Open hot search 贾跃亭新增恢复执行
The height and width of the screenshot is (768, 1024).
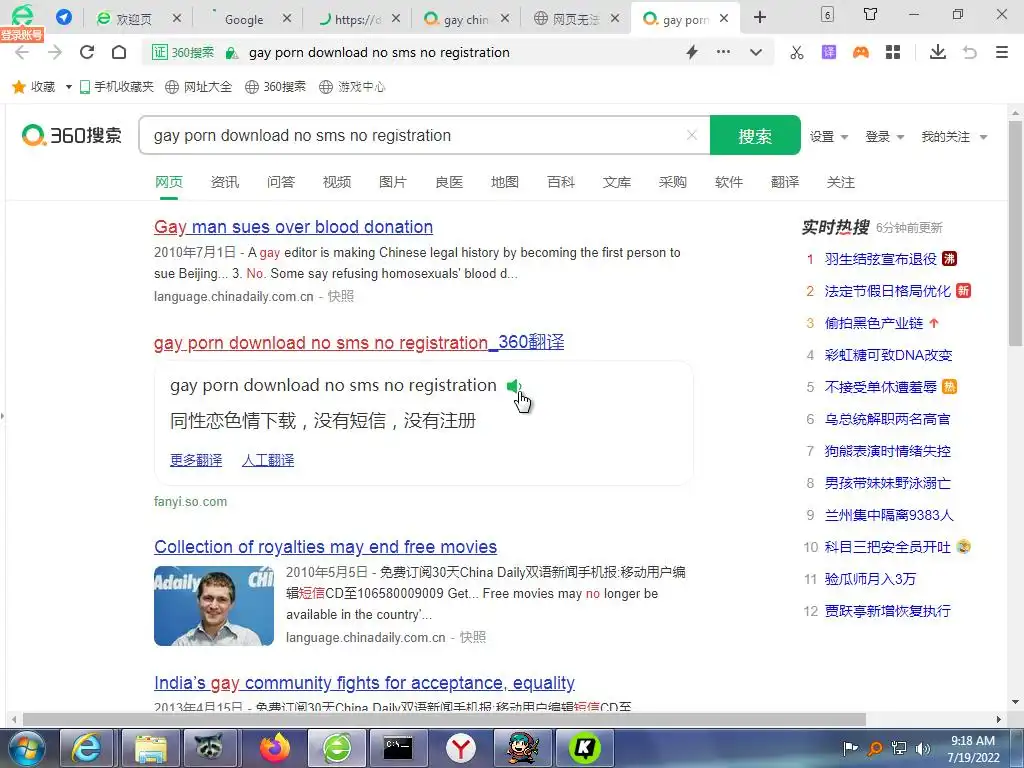(x=888, y=611)
